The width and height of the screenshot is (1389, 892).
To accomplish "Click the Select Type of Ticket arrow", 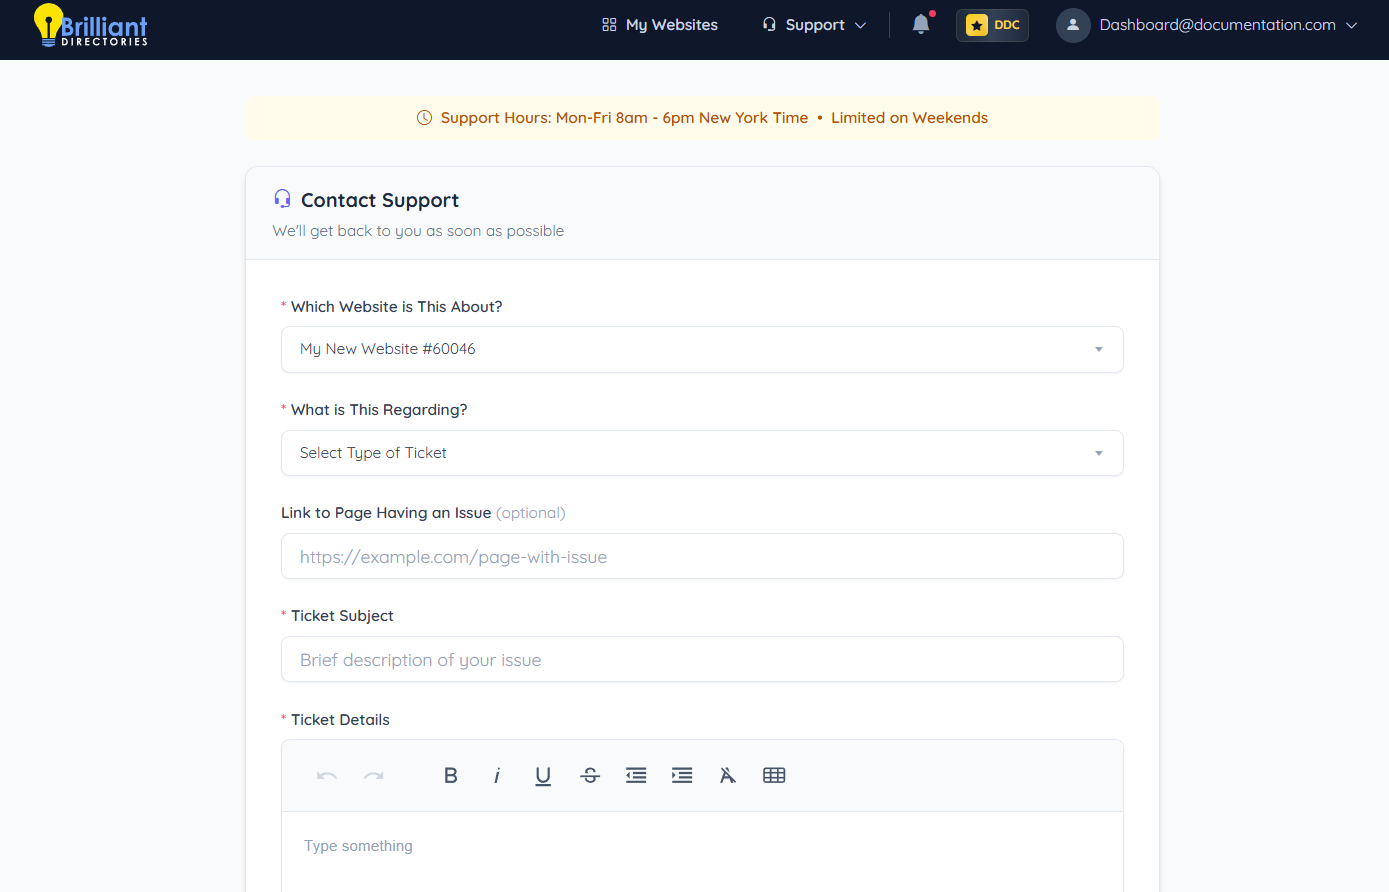I will point(1098,453).
